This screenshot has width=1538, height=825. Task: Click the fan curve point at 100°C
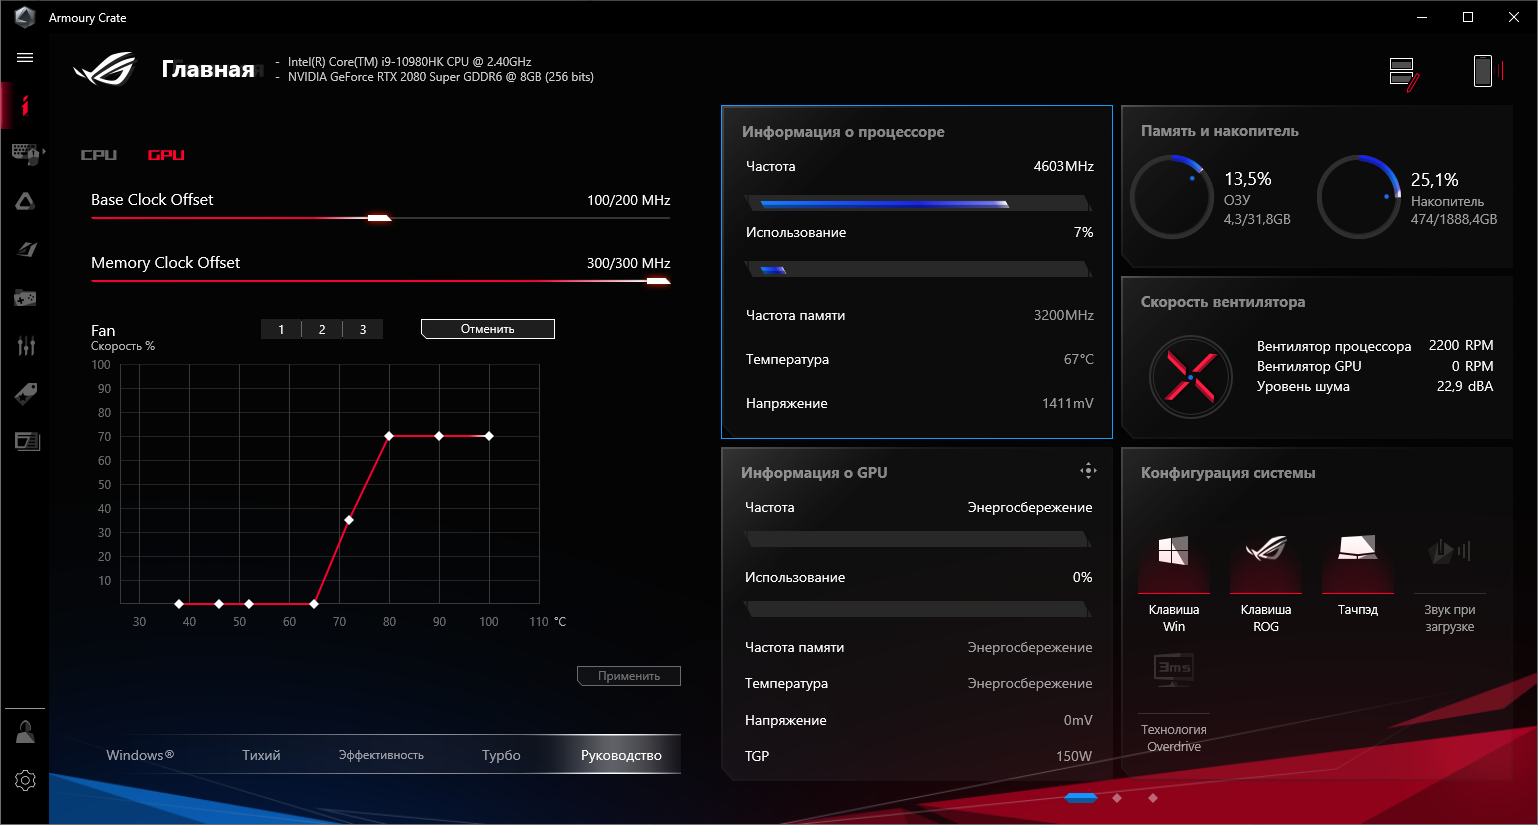[489, 436]
